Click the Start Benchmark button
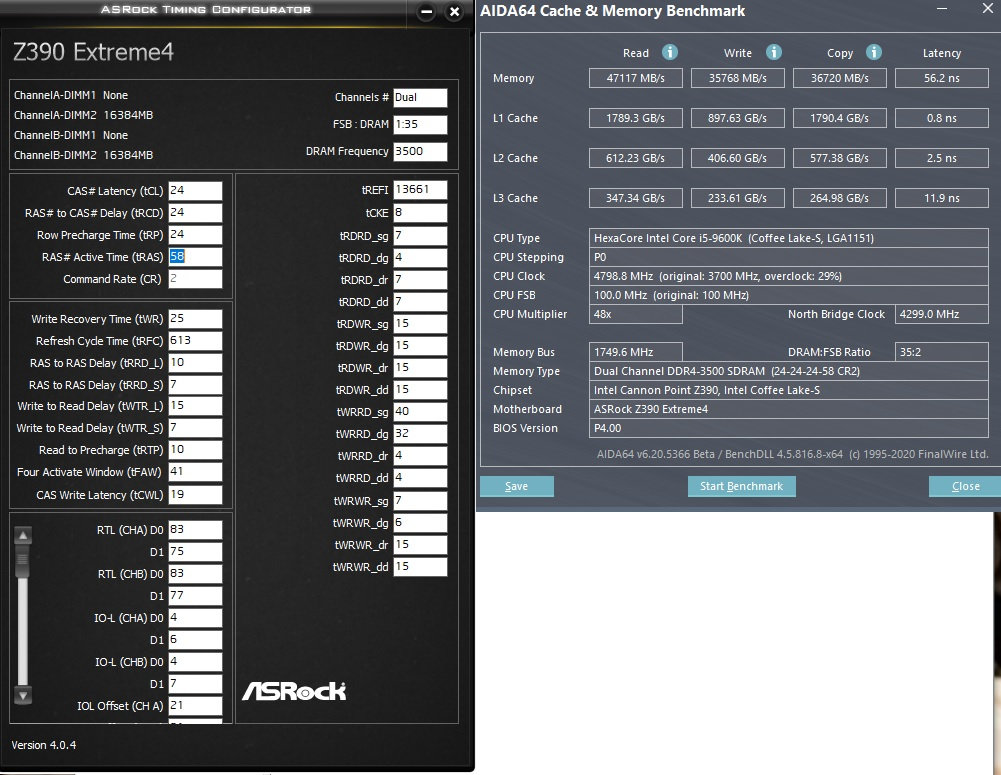This screenshot has height=775, width=1001. point(741,486)
